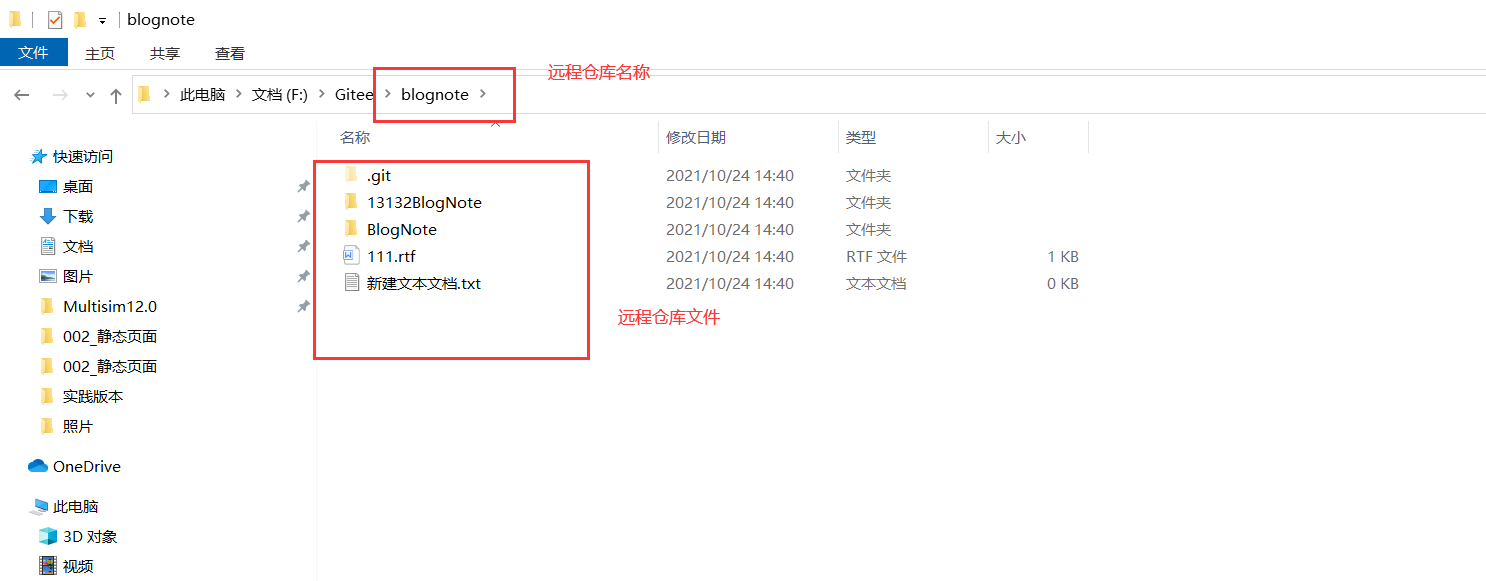
Task: Click the OneDrive cloud icon
Action: click(38, 466)
